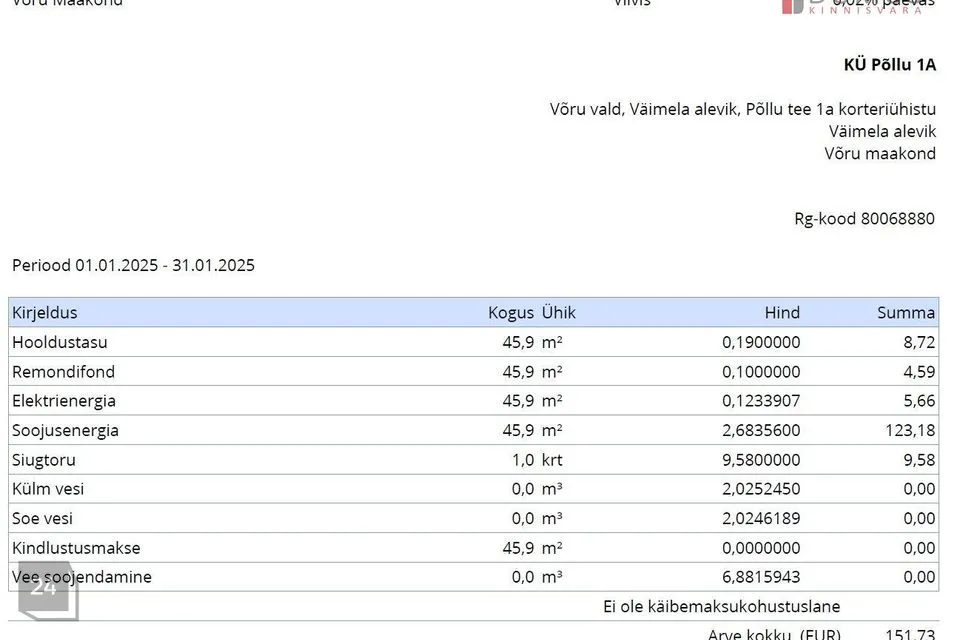This screenshot has height=640, width=960.
Task: Select the Külm vesi row label
Action: coord(48,489)
